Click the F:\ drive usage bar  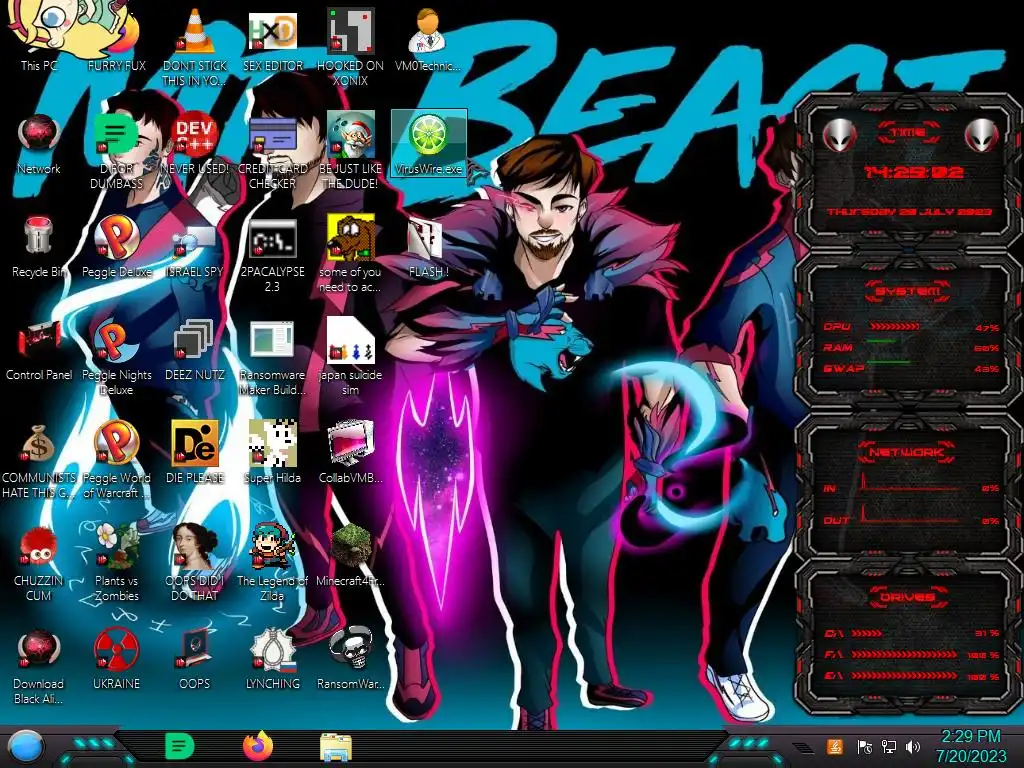point(904,654)
